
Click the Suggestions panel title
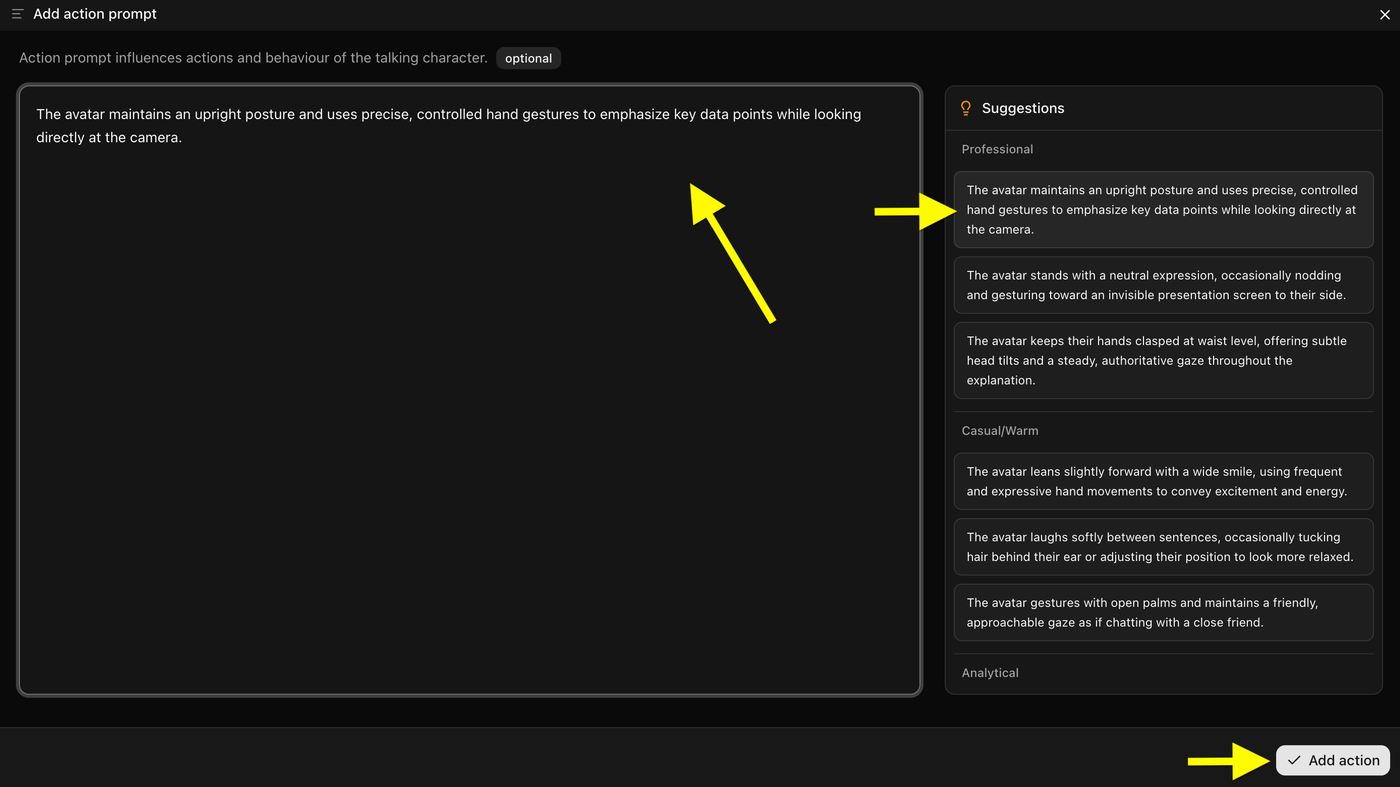[x=1023, y=108]
